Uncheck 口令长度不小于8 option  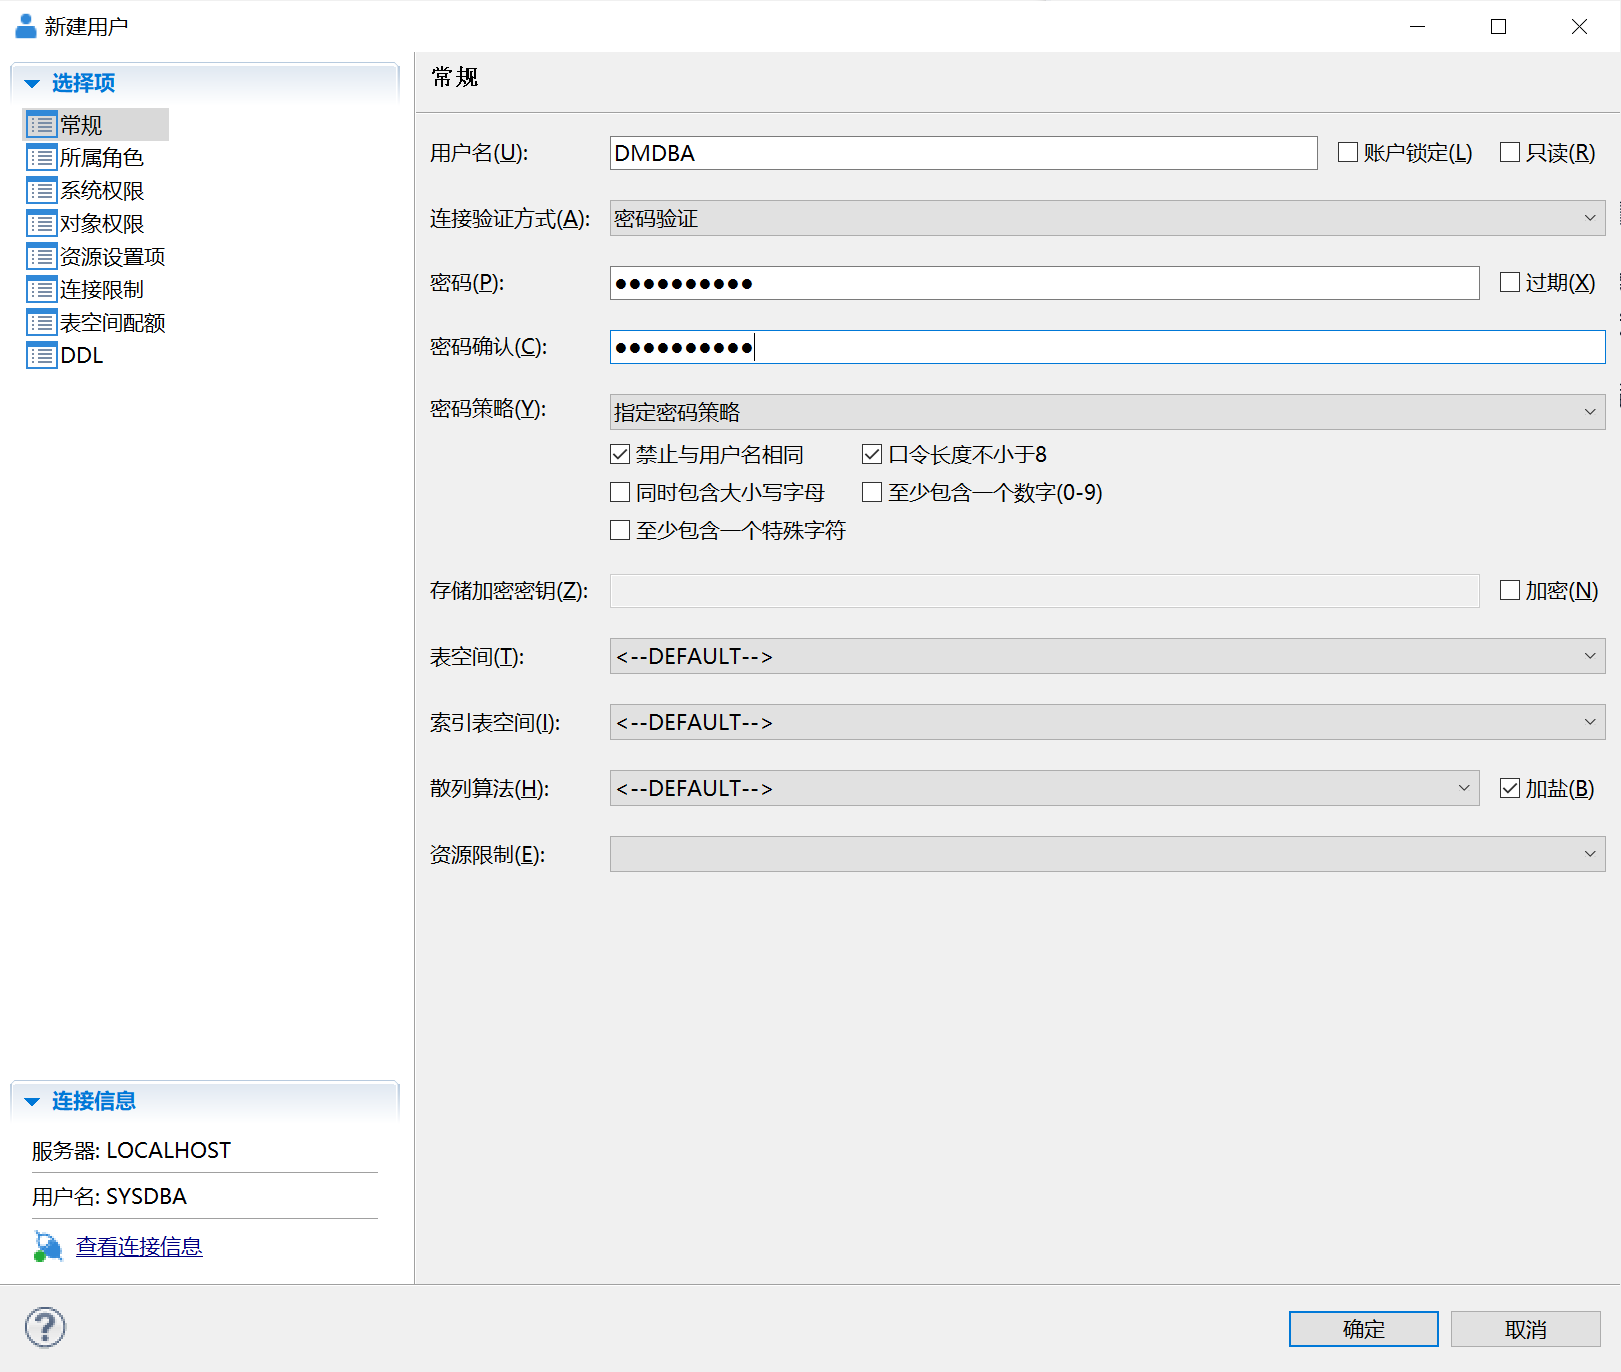(x=872, y=454)
